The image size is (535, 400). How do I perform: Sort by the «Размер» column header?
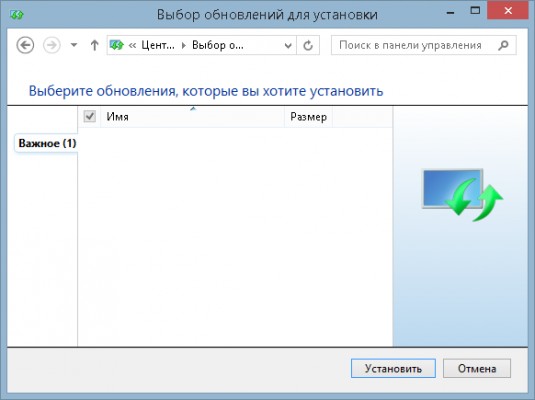308,117
